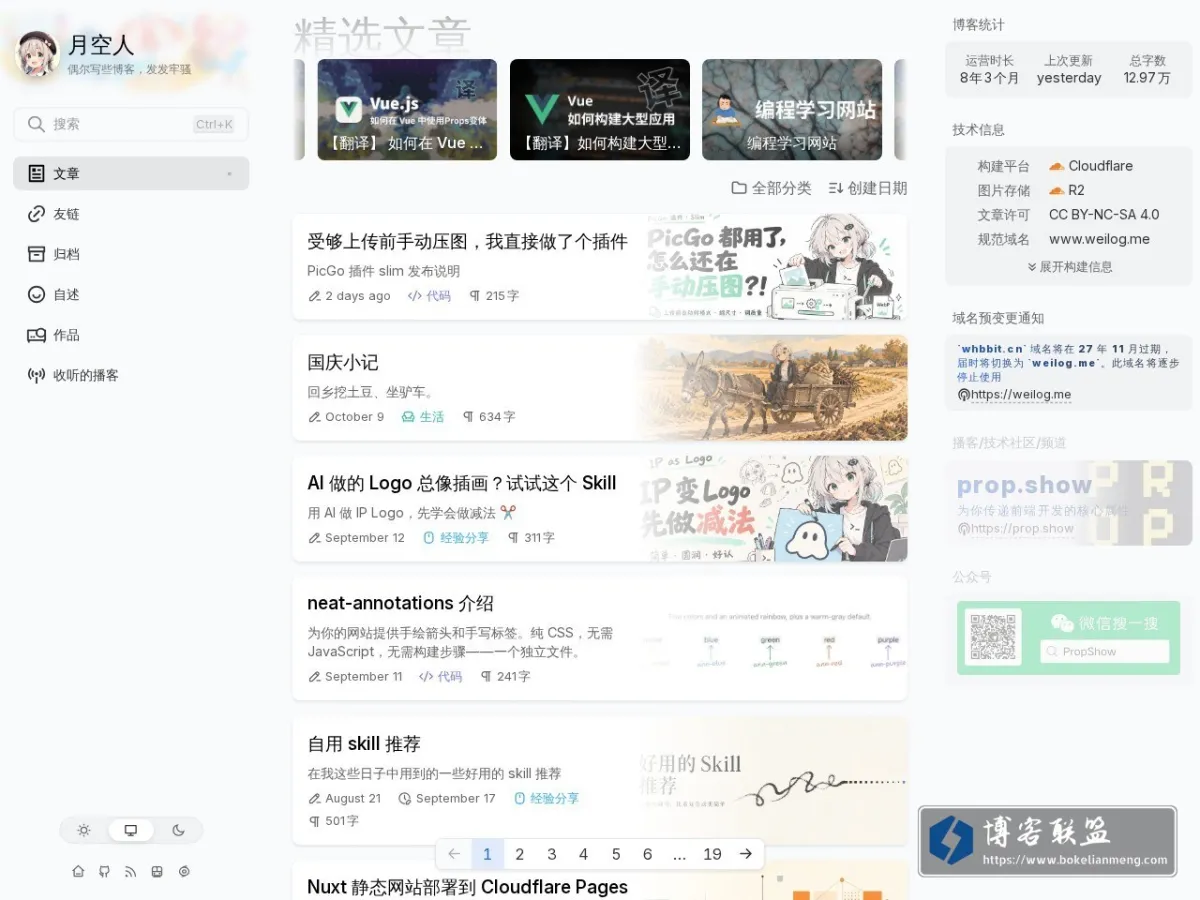Image resolution: width=1200 pixels, height=900 pixels.
Task: Click the sort icon next to 创建日期
Action: pos(836,188)
